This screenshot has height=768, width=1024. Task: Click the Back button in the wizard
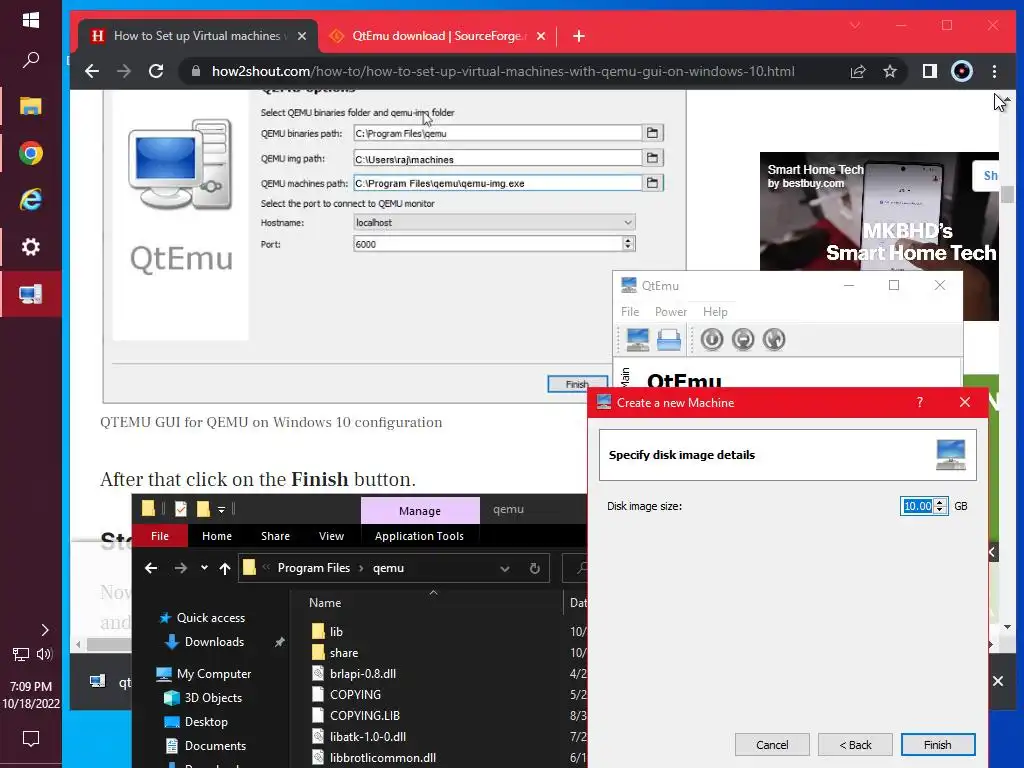click(x=856, y=744)
